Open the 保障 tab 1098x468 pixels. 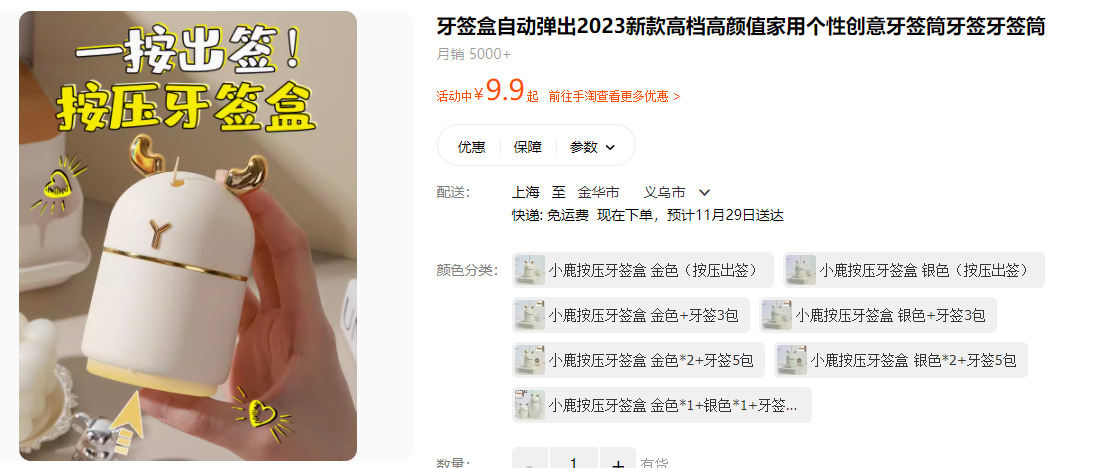527,147
